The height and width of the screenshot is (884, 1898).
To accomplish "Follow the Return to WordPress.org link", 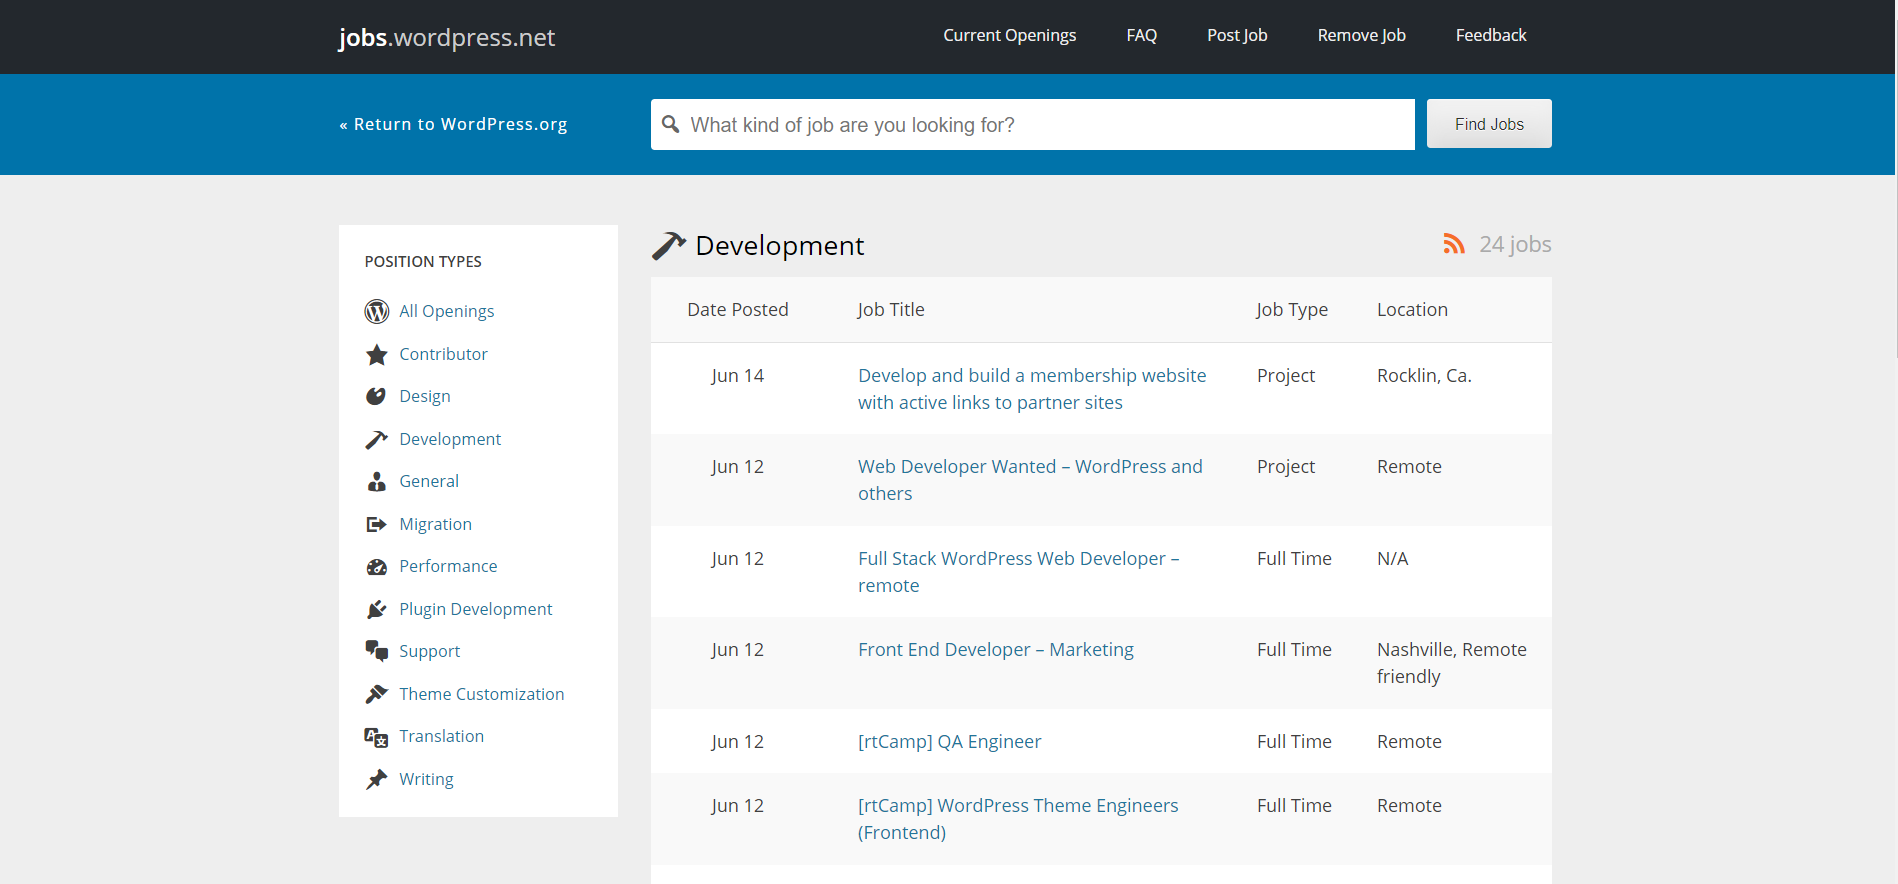I will (x=453, y=125).
